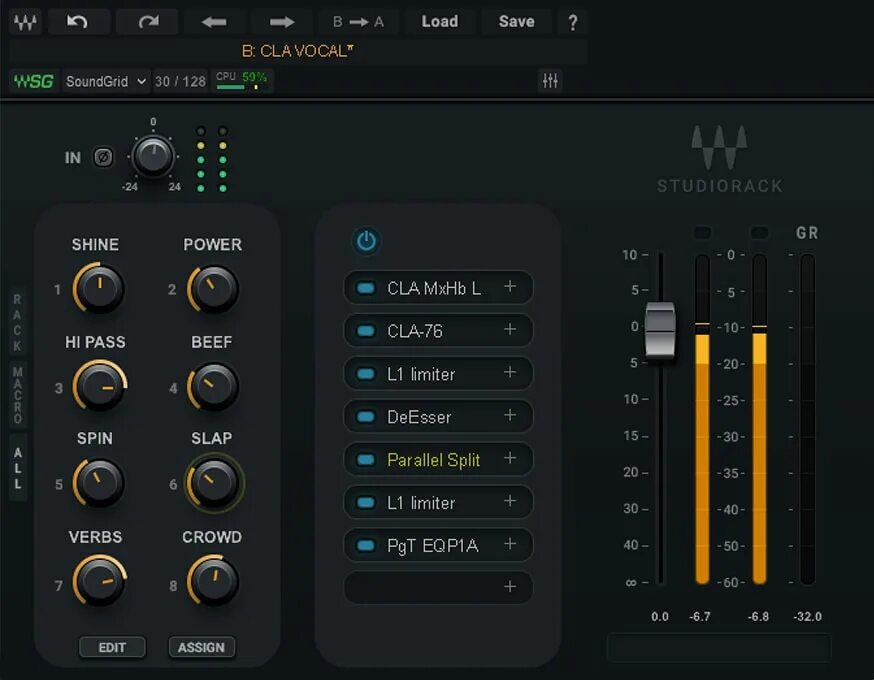Viewport: 874px width, 680px height.
Task: Click the EDIT macros button
Action: [112, 648]
